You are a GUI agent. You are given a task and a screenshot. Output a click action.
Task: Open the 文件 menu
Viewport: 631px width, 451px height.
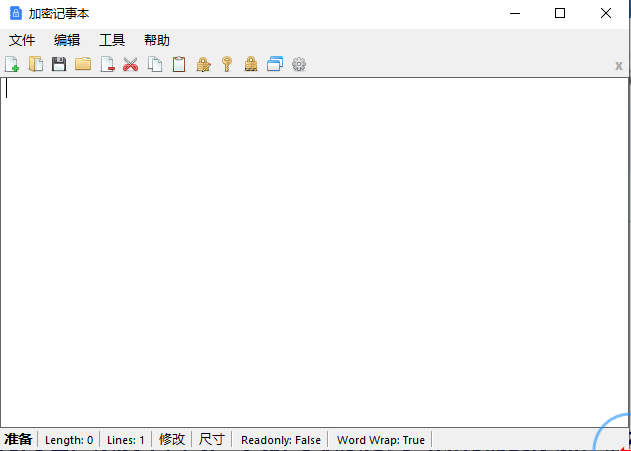22,40
